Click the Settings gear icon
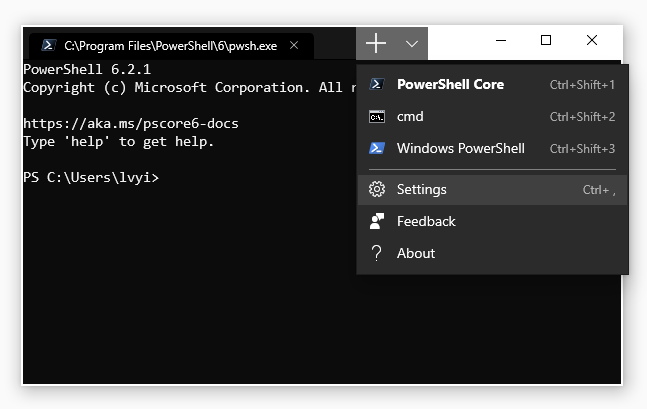This screenshot has width=647, height=409. tap(377, 190)
